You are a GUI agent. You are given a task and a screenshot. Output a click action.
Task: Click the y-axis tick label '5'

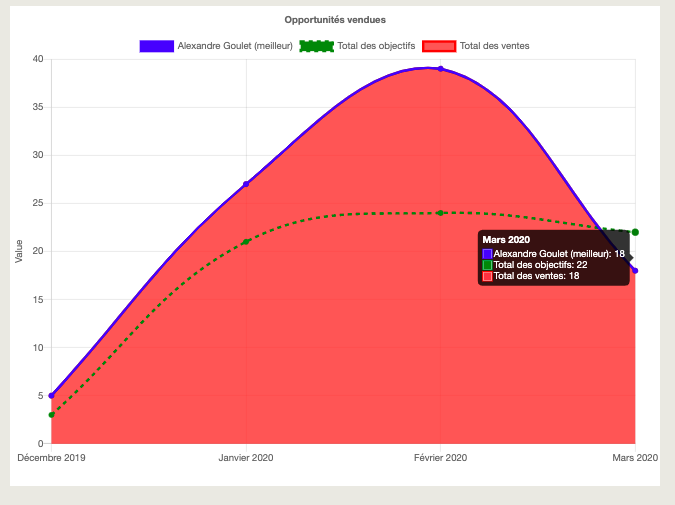[x=40, y=395]
